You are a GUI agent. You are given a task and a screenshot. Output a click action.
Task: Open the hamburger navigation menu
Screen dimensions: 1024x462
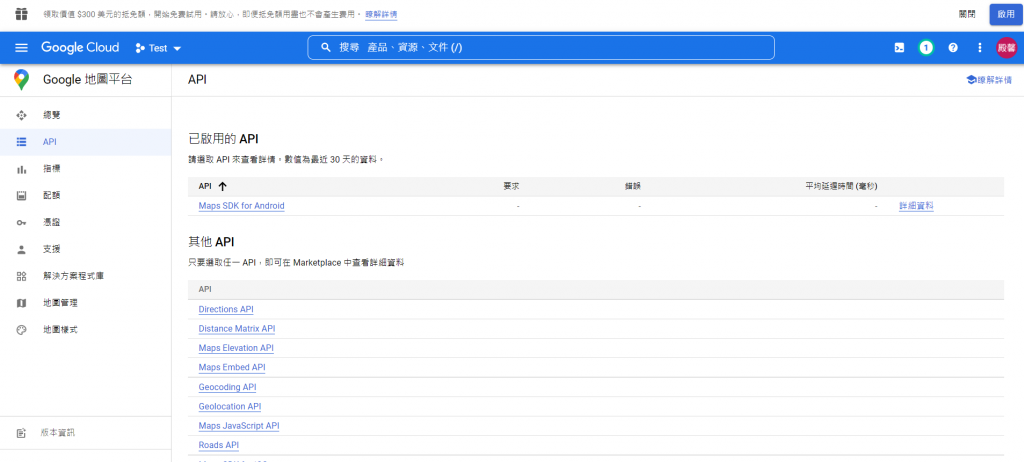coord(22,48)
